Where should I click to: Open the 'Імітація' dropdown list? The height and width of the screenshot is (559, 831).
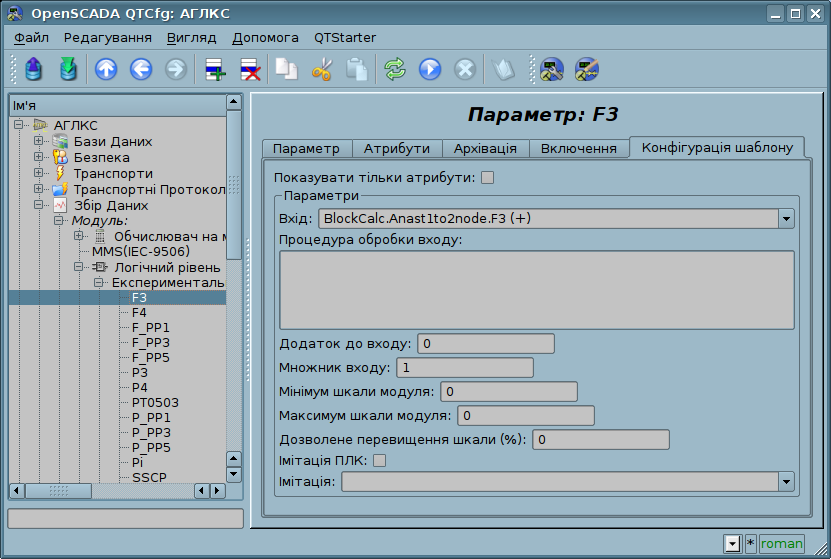(785, 482)
